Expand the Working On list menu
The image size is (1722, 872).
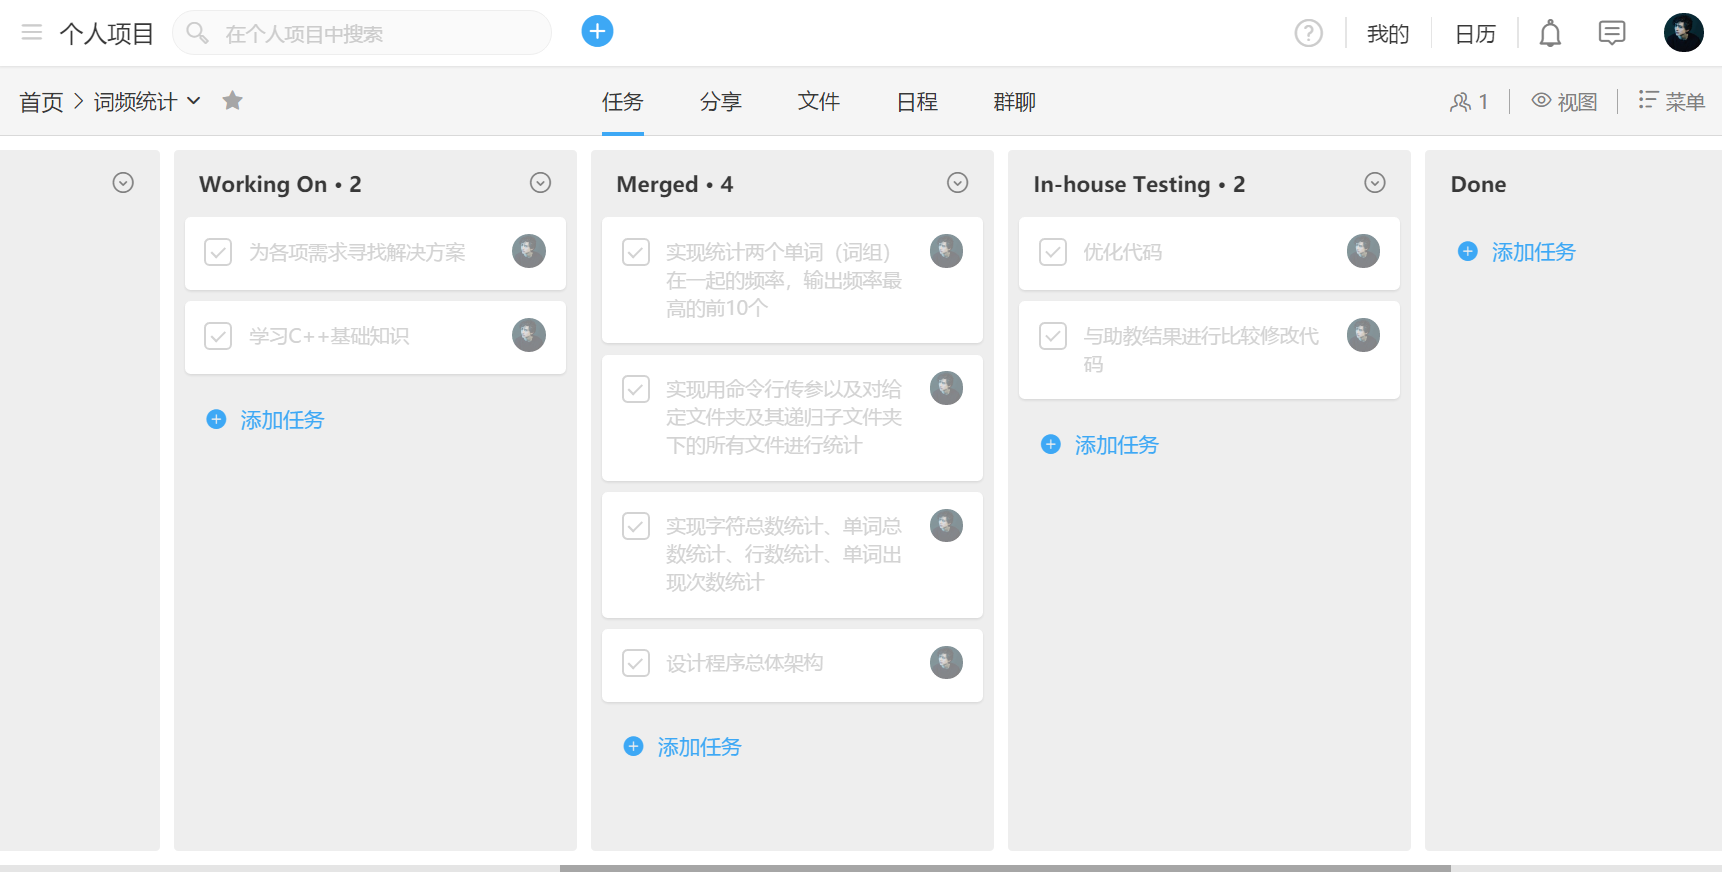click(540, 182)
